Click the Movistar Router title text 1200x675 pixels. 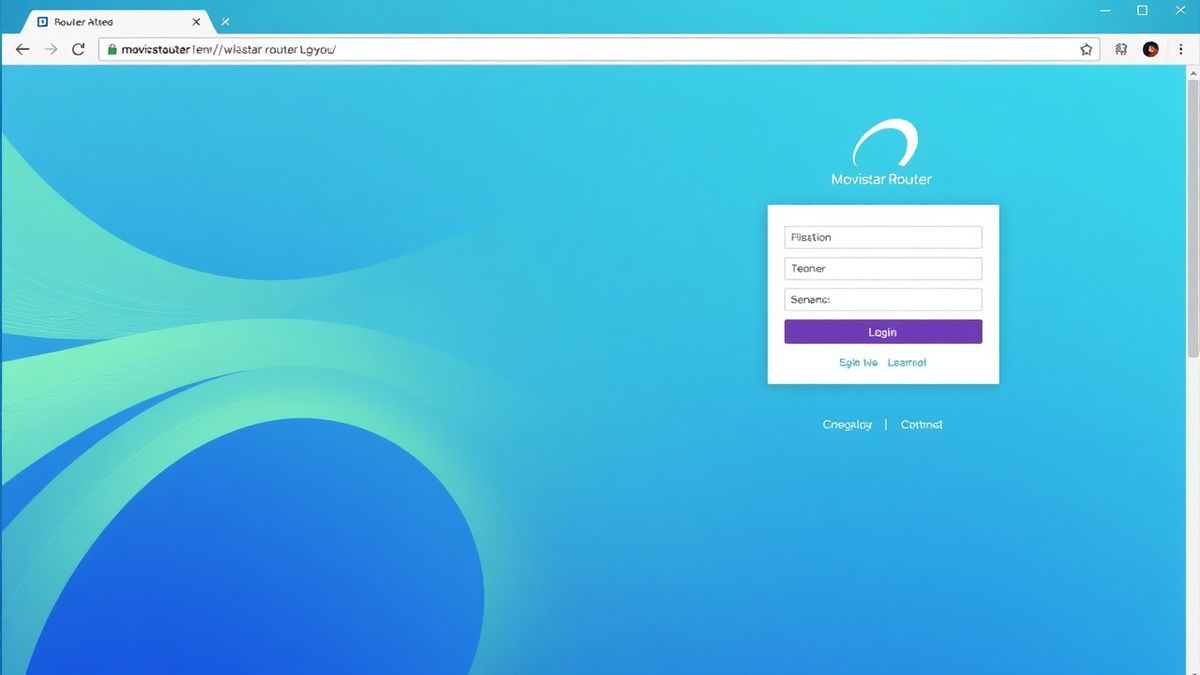click(881, 179)
